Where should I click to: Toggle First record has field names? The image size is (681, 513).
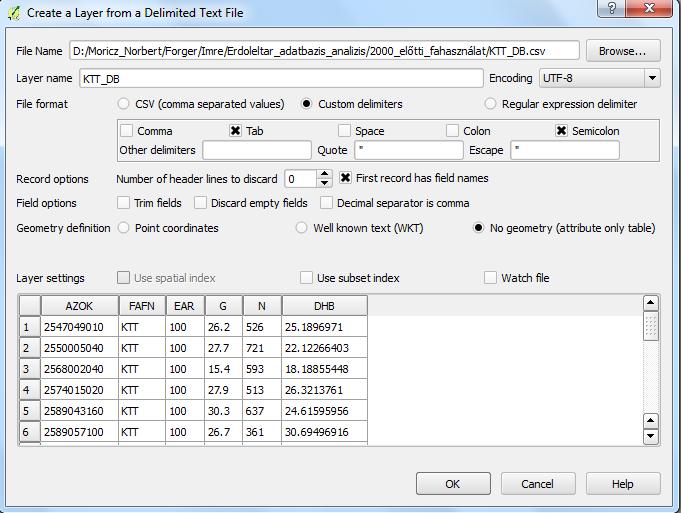click(345, 178)
